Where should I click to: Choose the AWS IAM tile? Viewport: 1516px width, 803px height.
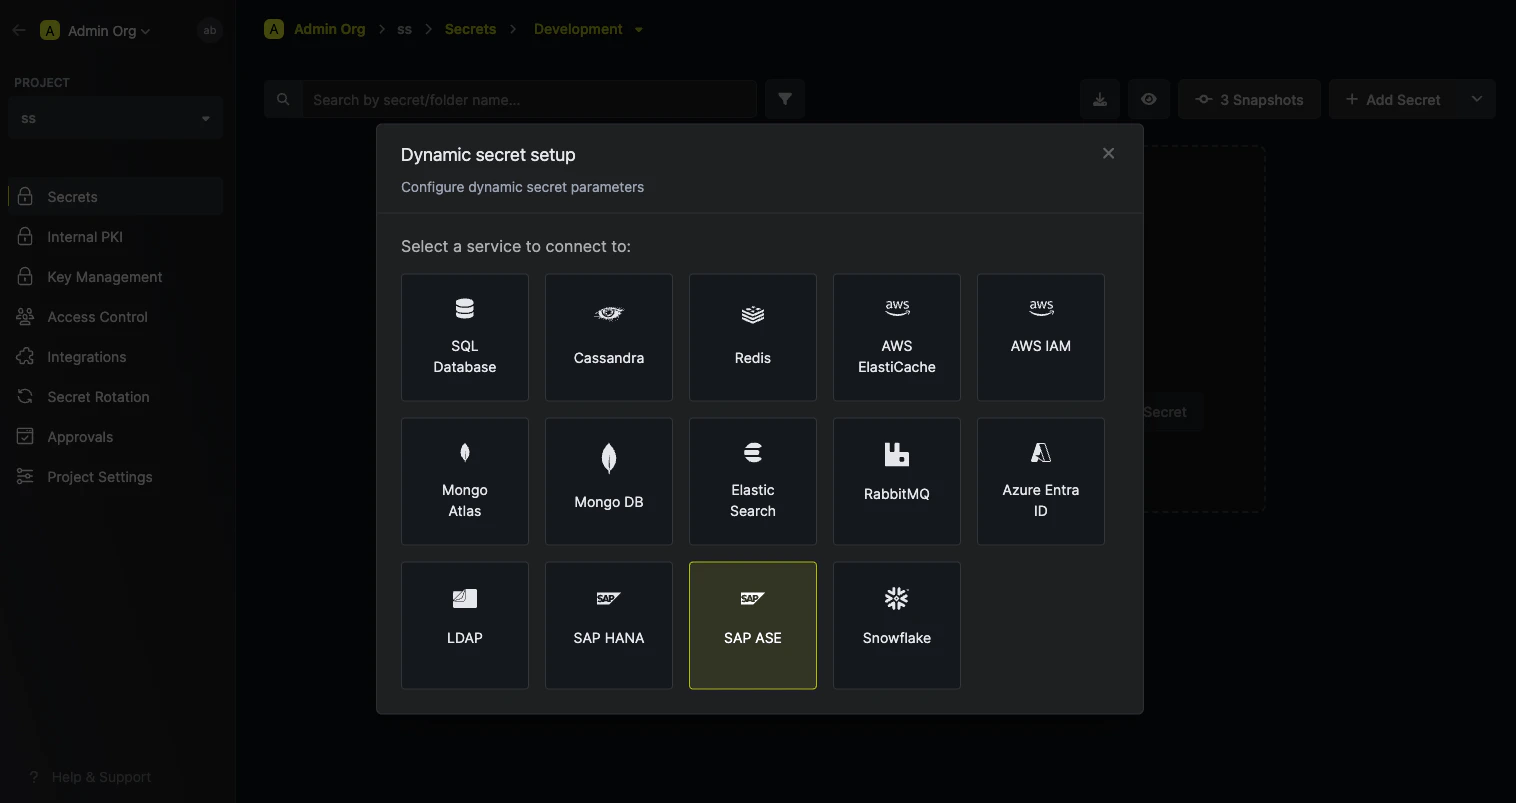pyautogui.click(x=1041, y=338)
